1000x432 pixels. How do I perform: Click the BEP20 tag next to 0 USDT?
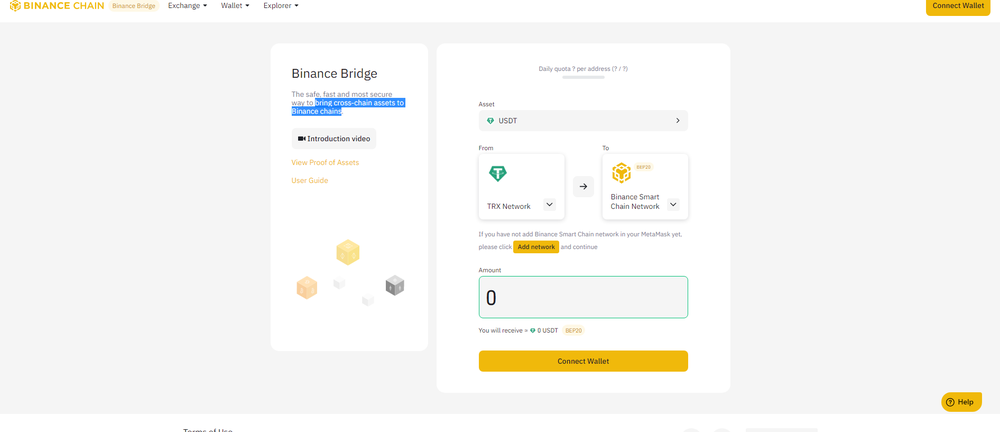[x=574, y=331]
